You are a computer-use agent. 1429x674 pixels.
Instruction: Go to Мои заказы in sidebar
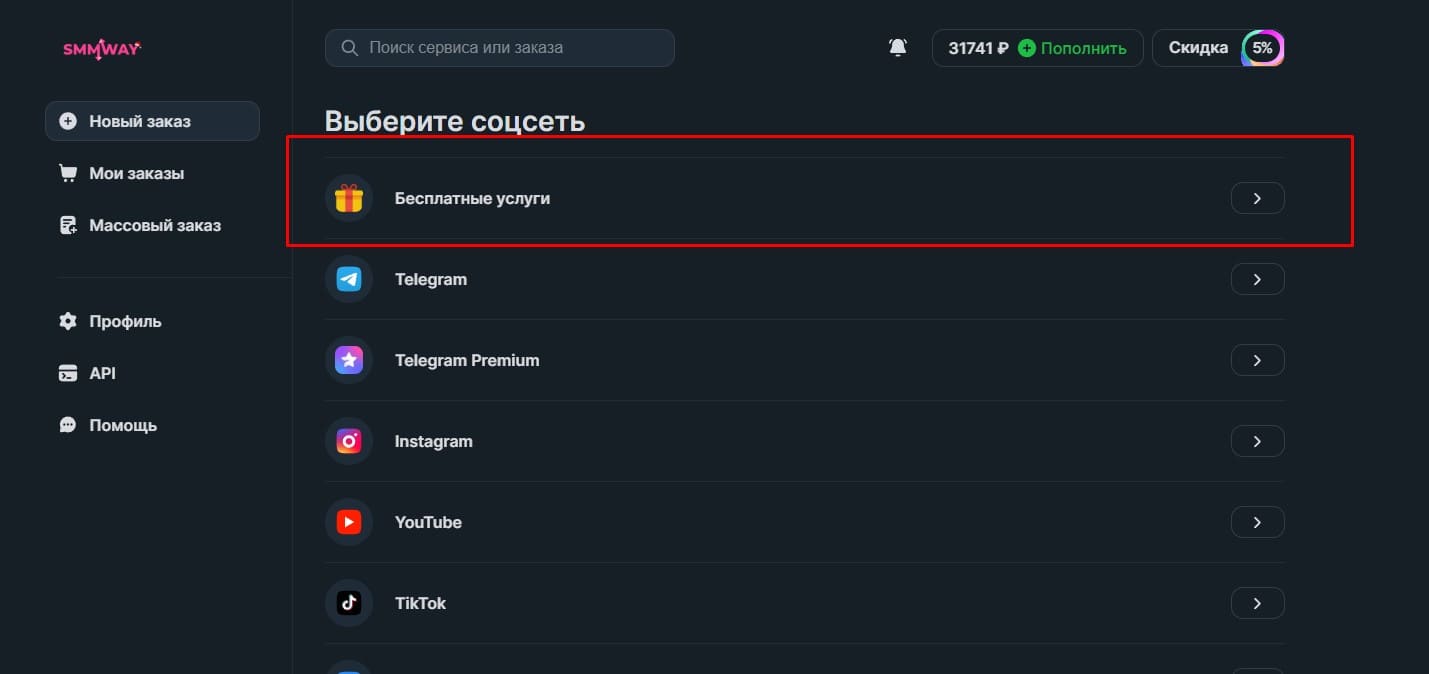pos(137,173)
